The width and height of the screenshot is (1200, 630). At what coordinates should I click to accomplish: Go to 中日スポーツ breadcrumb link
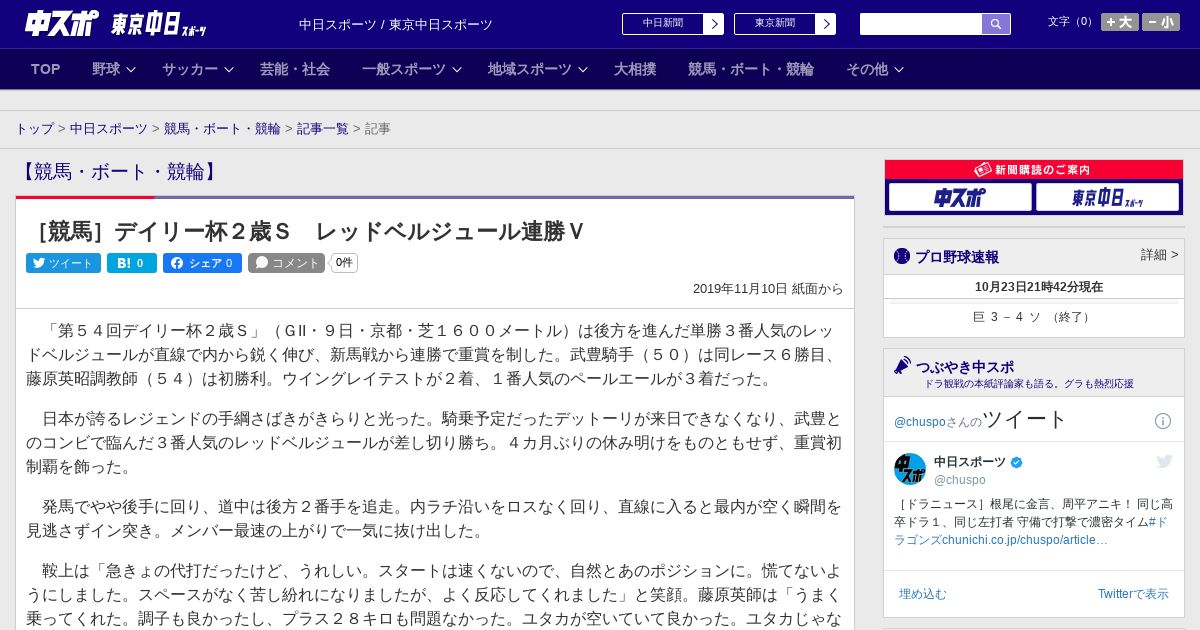pos(109,129)
